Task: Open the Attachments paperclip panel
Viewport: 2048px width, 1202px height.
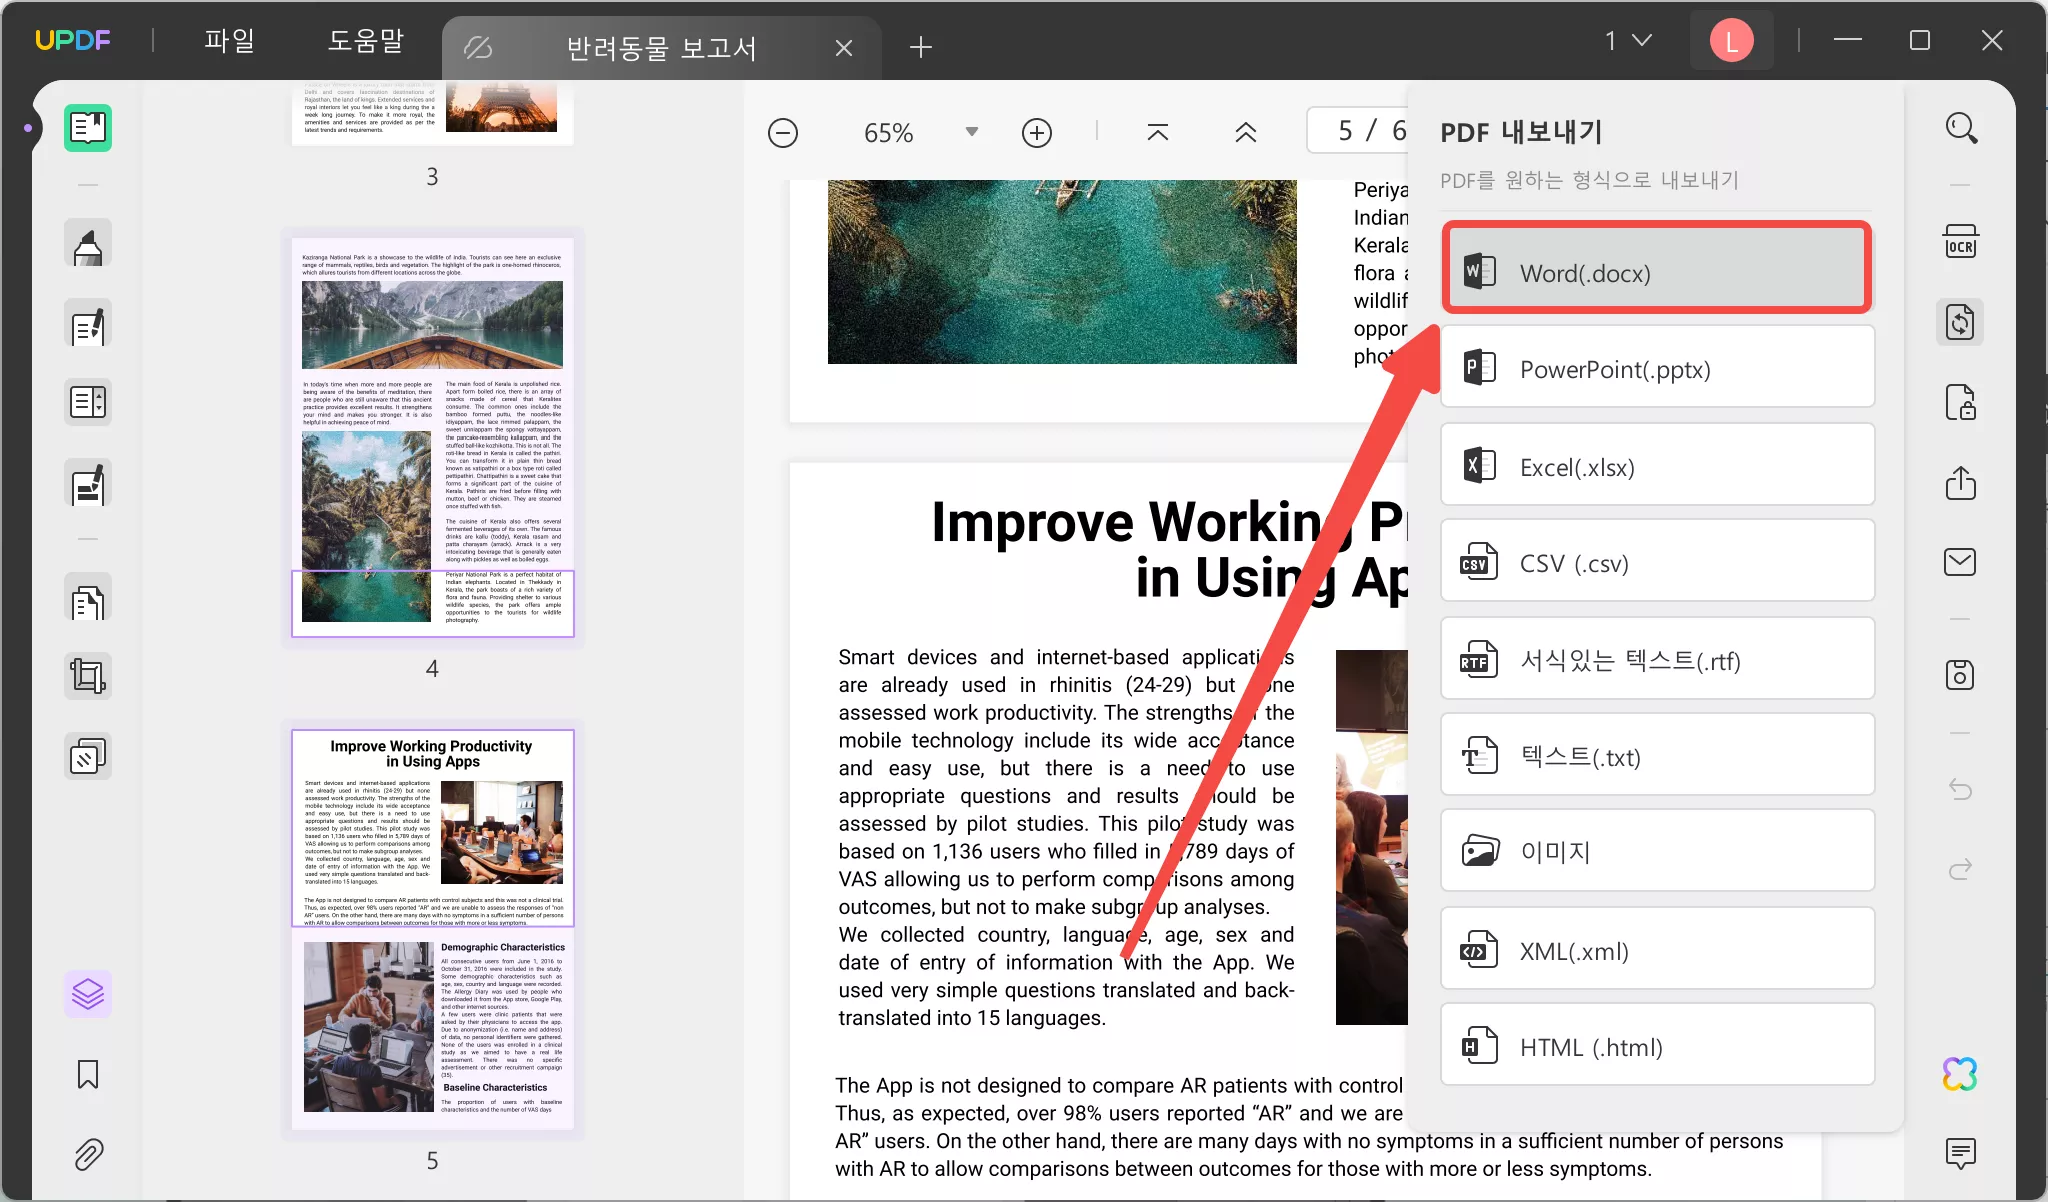Action: click(x=88, y=1154)
